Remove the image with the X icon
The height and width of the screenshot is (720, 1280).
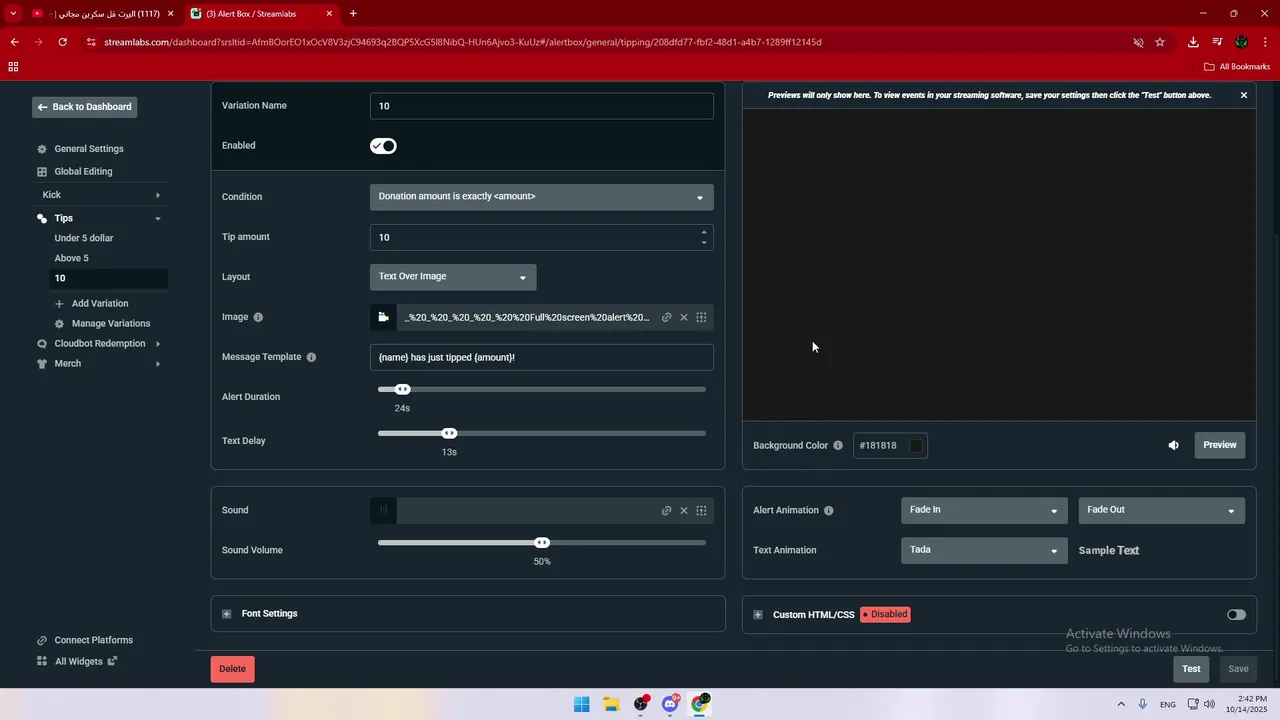pos(684,317)
